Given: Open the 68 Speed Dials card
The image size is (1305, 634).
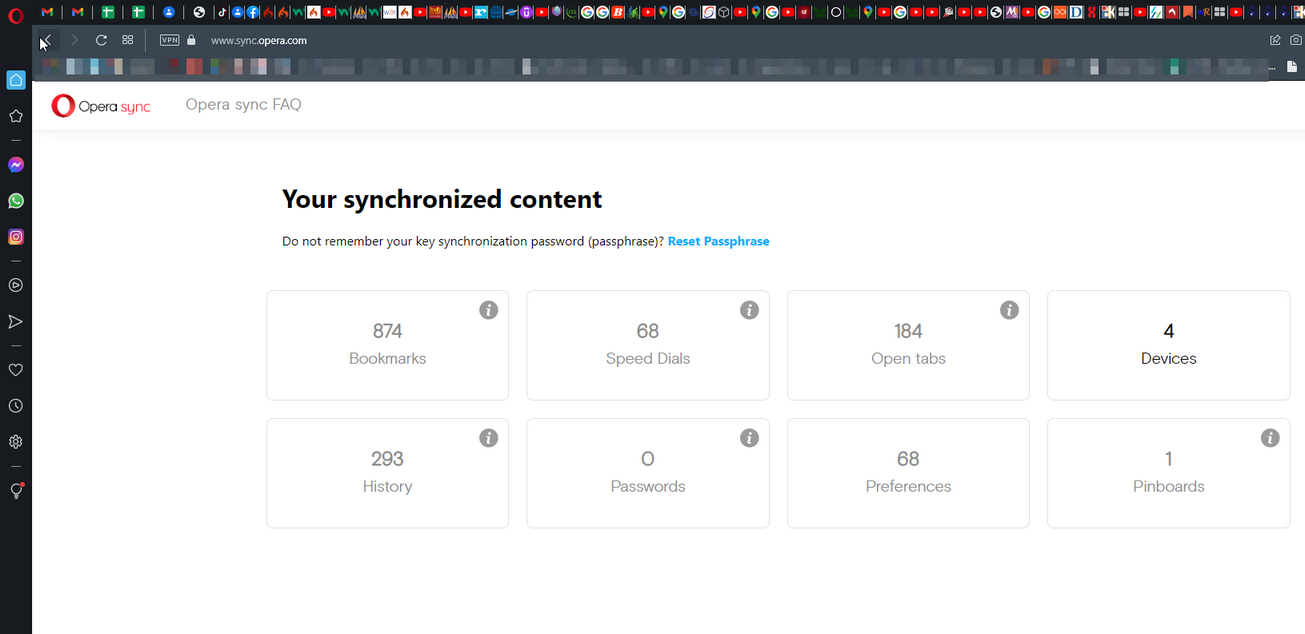Looking at the screenshot, I should pos(648,345).
